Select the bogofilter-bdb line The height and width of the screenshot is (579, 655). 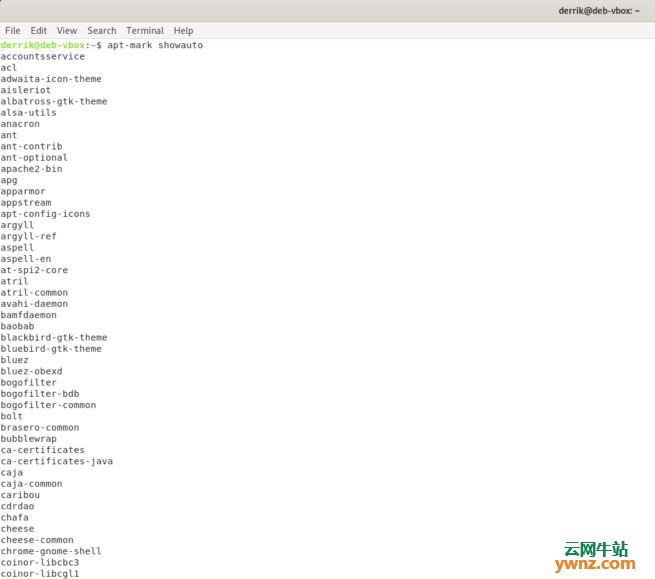[x=40, y=394]
